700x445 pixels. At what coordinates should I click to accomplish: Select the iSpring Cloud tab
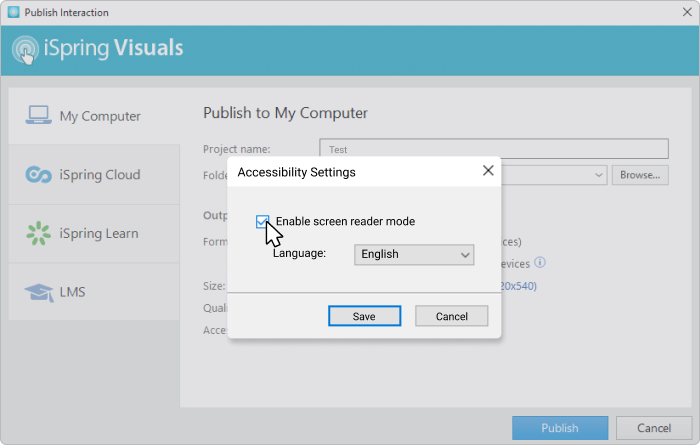coord(94,175)
